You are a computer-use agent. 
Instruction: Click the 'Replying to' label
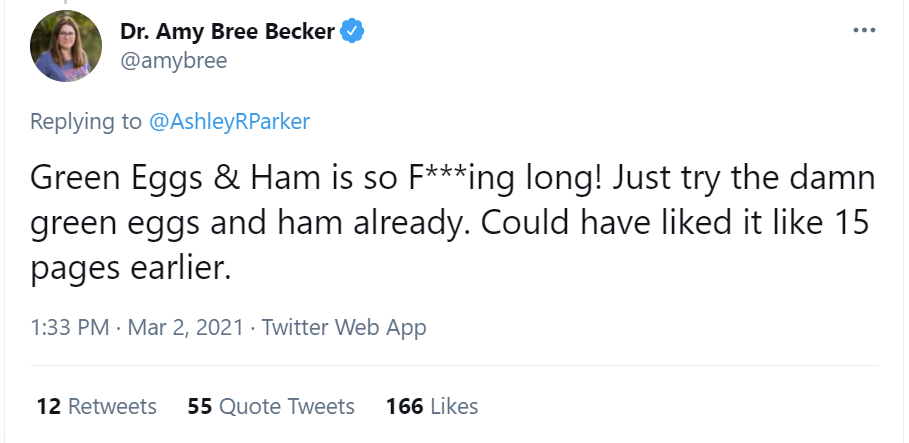click(86, 122)
